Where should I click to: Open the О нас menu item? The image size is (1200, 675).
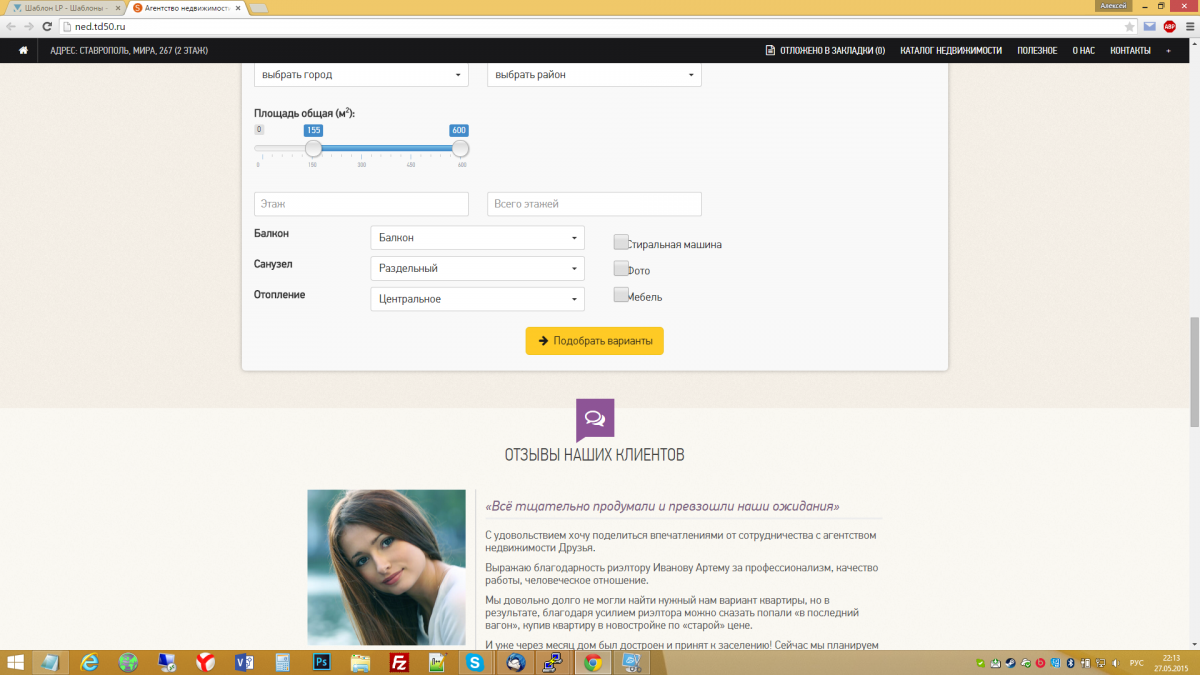pos(1083,50)
